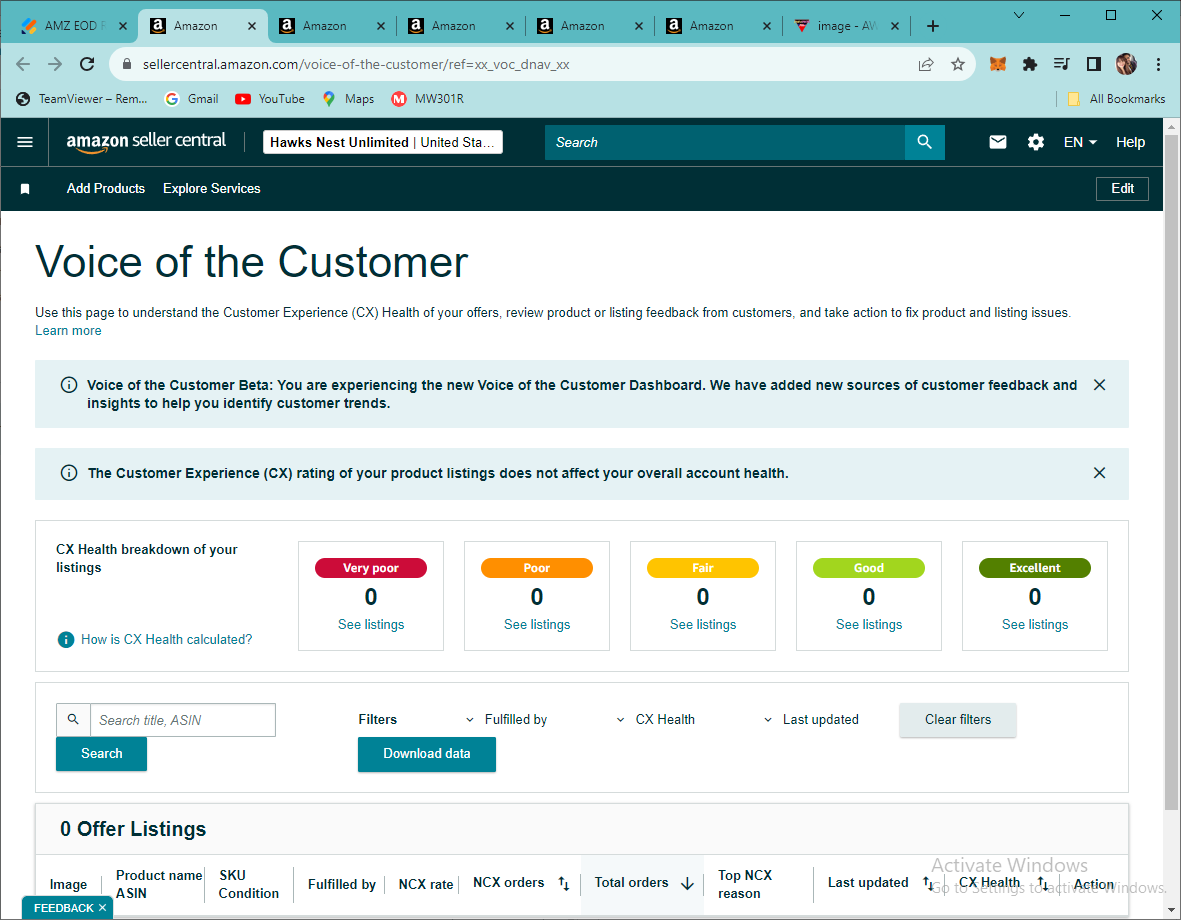This screenshot has width=1181, height=920.
Task: Click the Download data button
Action: [x=426, y=753]
